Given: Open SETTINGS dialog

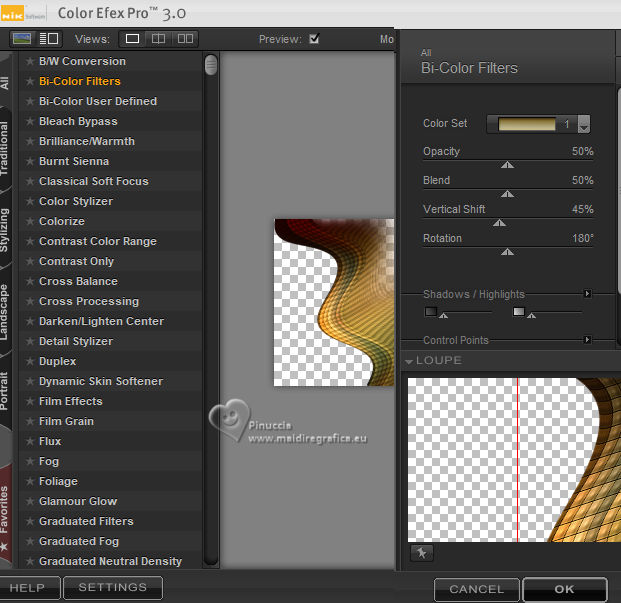Looking at the screenshot, I should pyautogui.click(x=113, y=588).
